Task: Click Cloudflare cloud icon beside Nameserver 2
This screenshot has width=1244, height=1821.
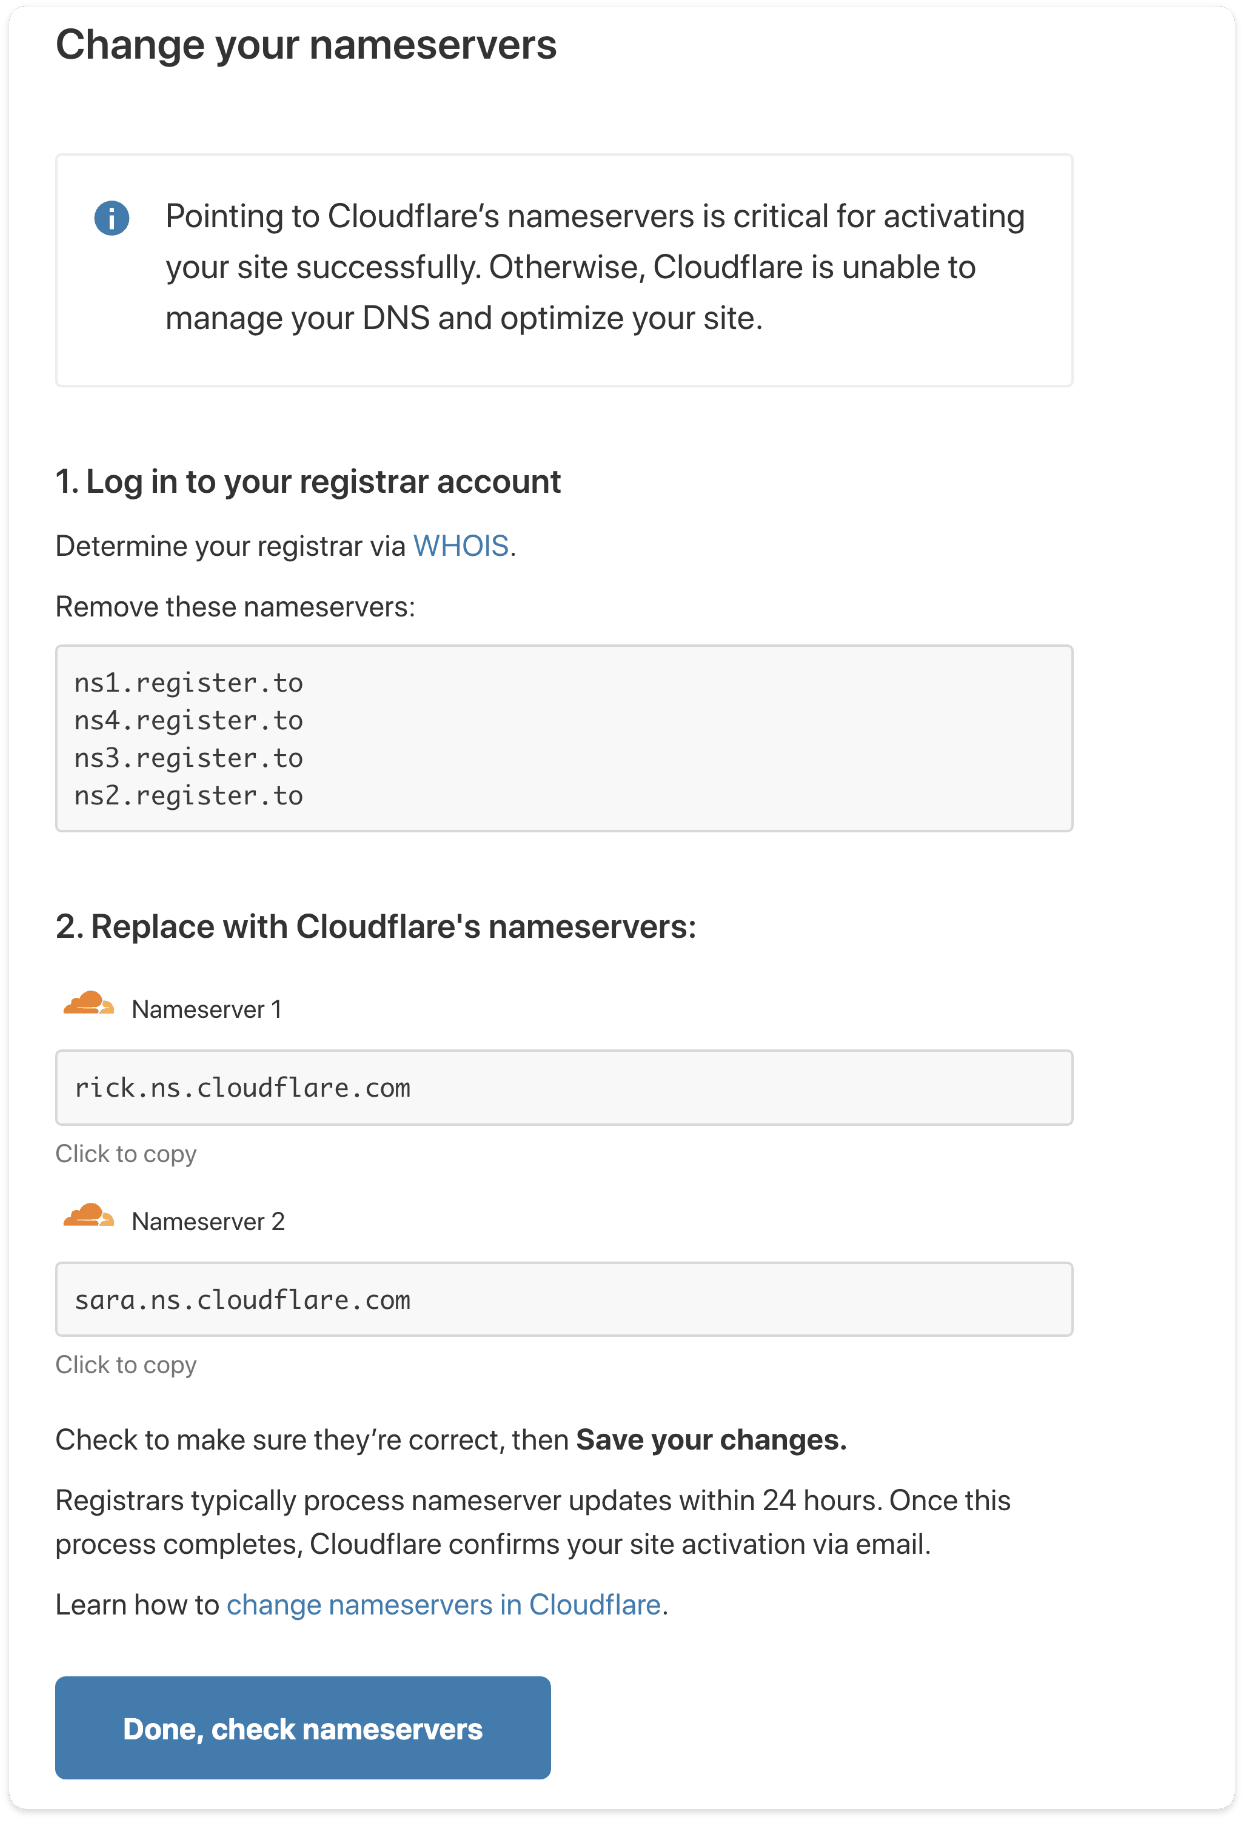Action: (x=89, y=1215)
